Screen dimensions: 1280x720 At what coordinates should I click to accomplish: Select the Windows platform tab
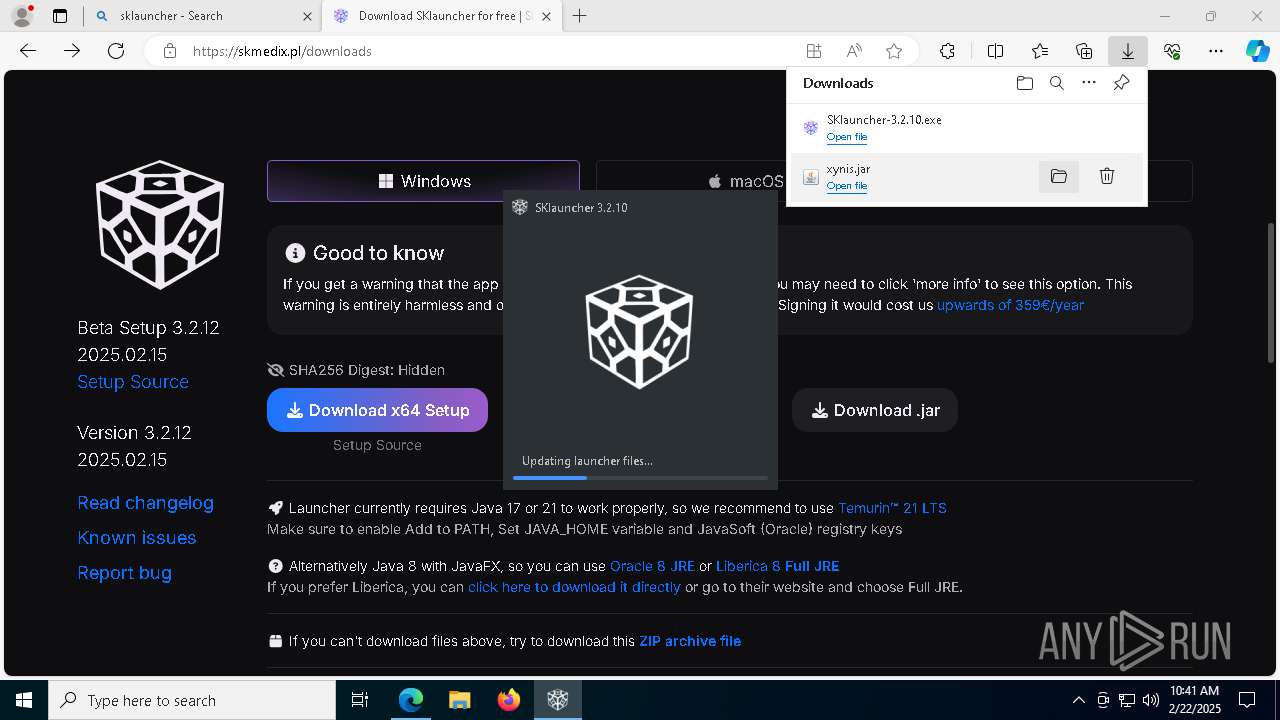coord(423,181)
